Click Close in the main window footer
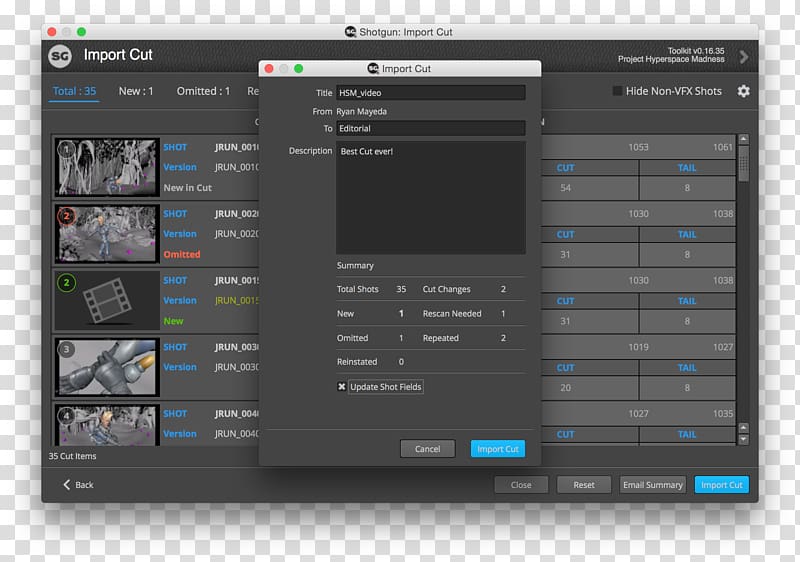The width and height of the screenshot is (800, 562). click(x=521, y=484)
